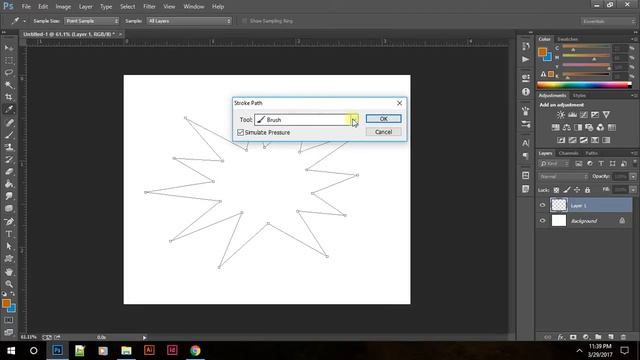Open the Sample All Layers dropdown

189,21
